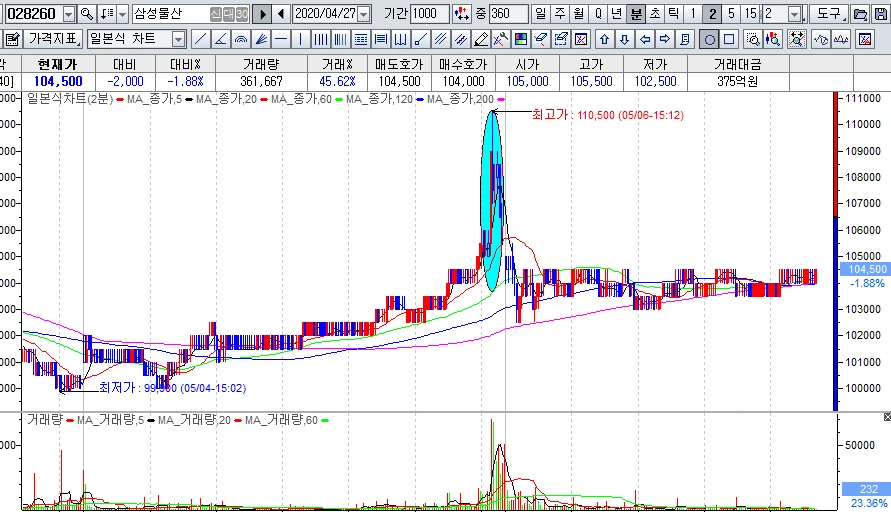Click the erase-all X chart icon
The image size is (891, 512).
[x=581, y=39]
